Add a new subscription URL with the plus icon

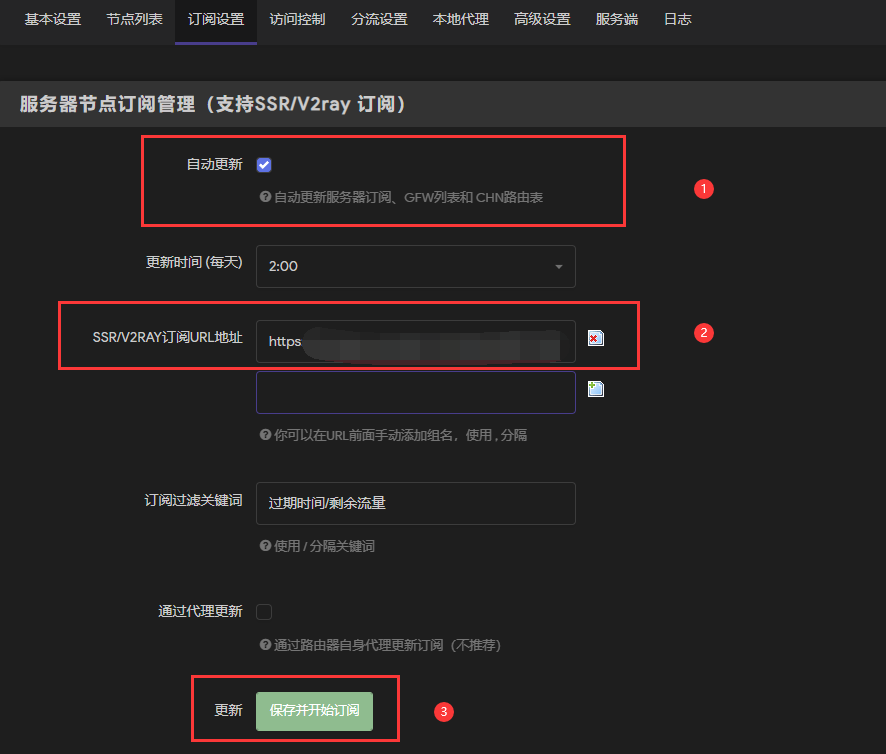[x=596, y=389]
